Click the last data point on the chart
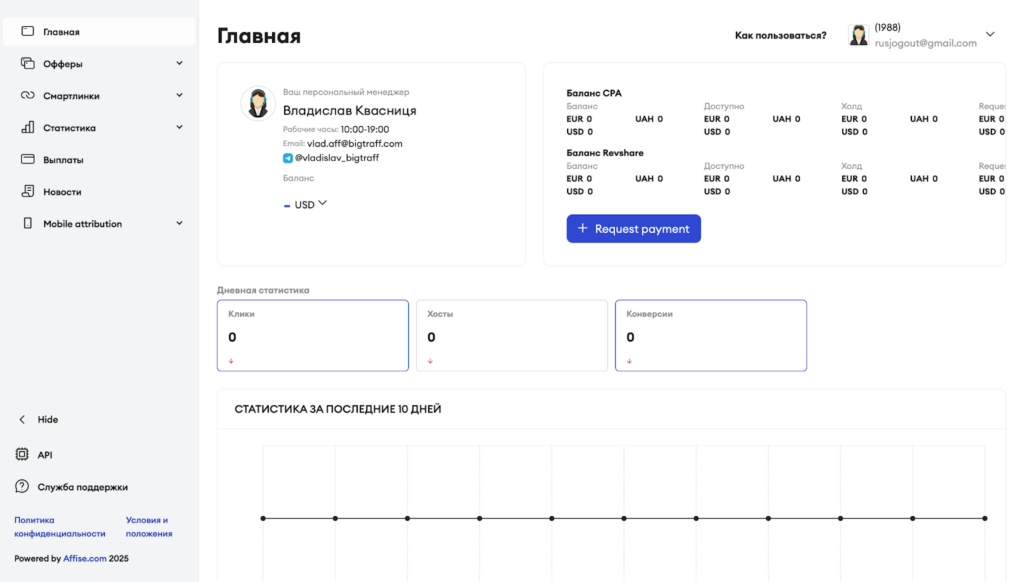This screenshot has height=582, width=1024. 985,518
